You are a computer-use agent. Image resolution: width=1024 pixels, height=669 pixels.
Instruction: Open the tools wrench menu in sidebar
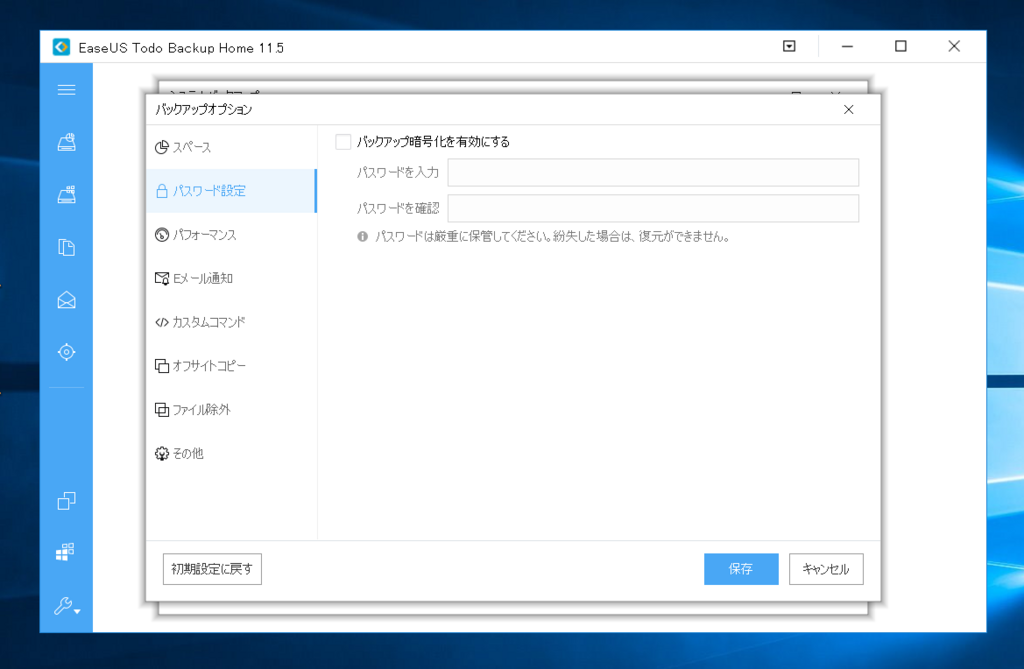pos(67,606)
